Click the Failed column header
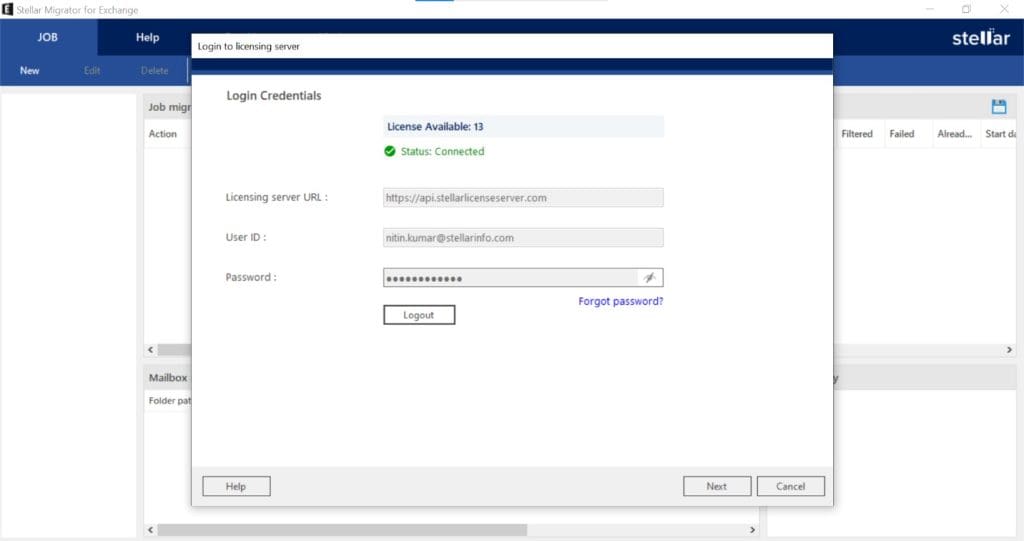 click(x=902, y=134)
